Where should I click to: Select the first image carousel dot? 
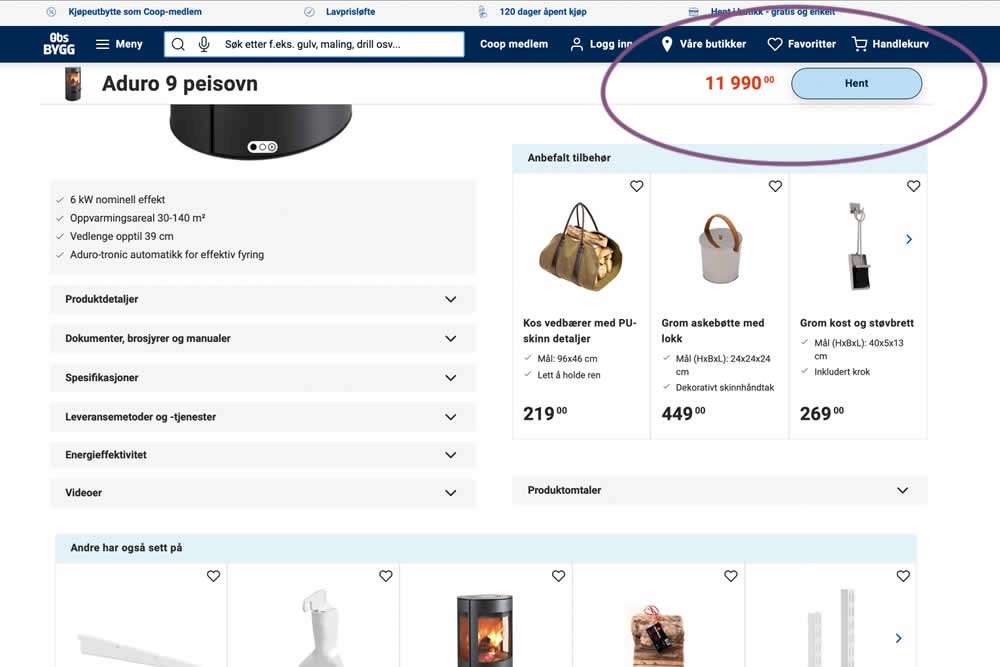[253, 147]
